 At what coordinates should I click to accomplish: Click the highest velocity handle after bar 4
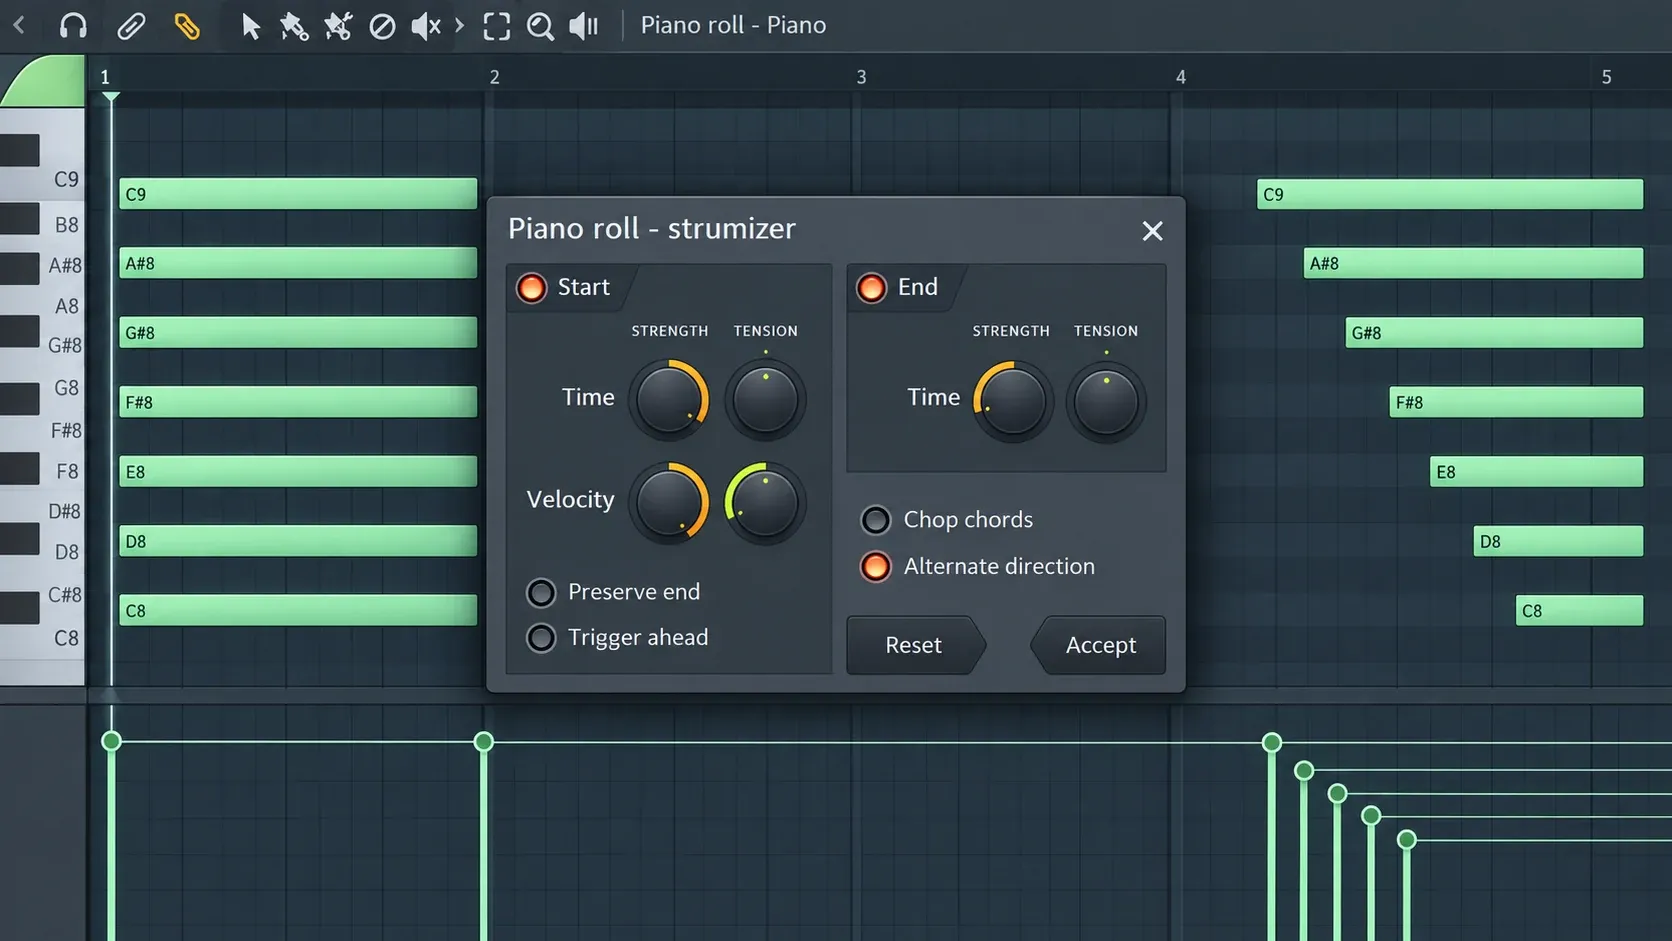(1272, 743)
